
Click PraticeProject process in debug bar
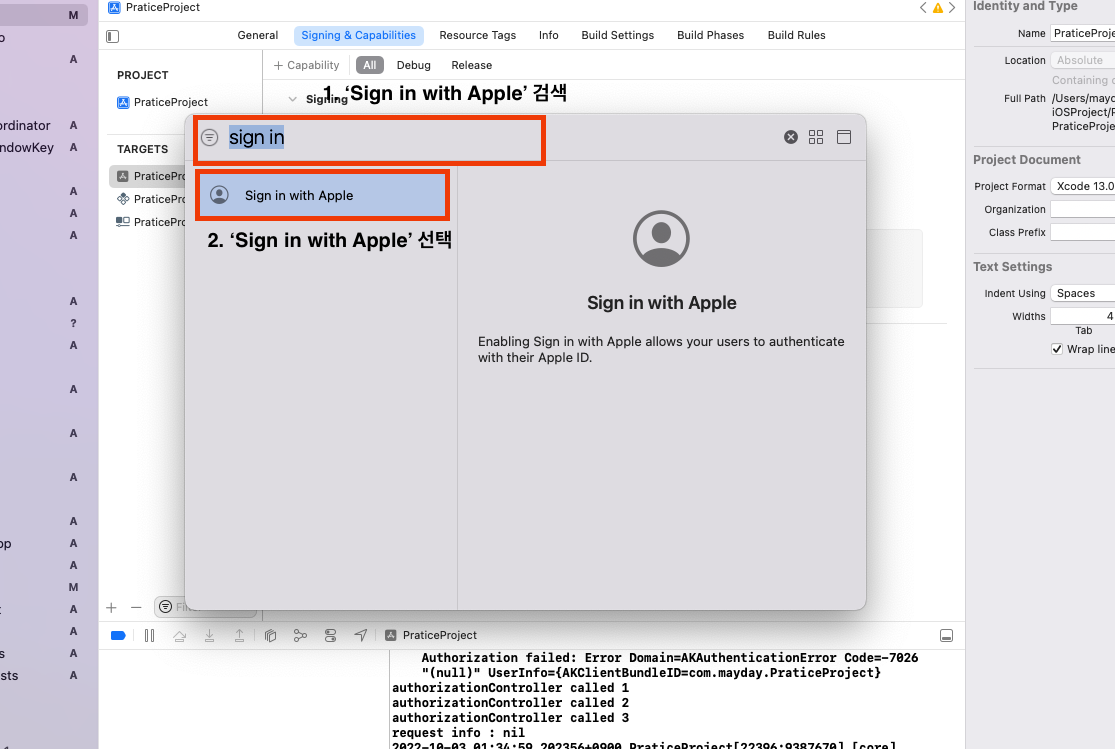(x=431, y=635)
